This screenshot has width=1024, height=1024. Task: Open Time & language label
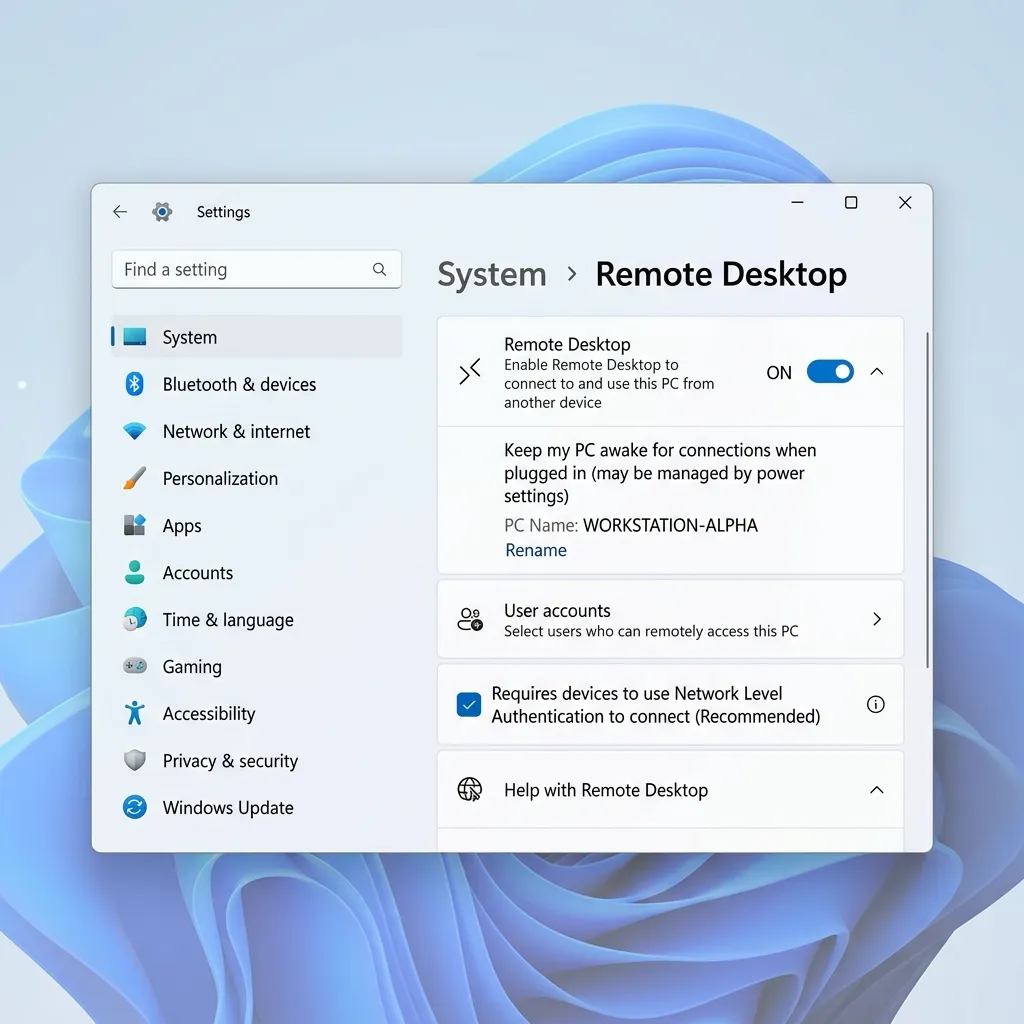228,620
